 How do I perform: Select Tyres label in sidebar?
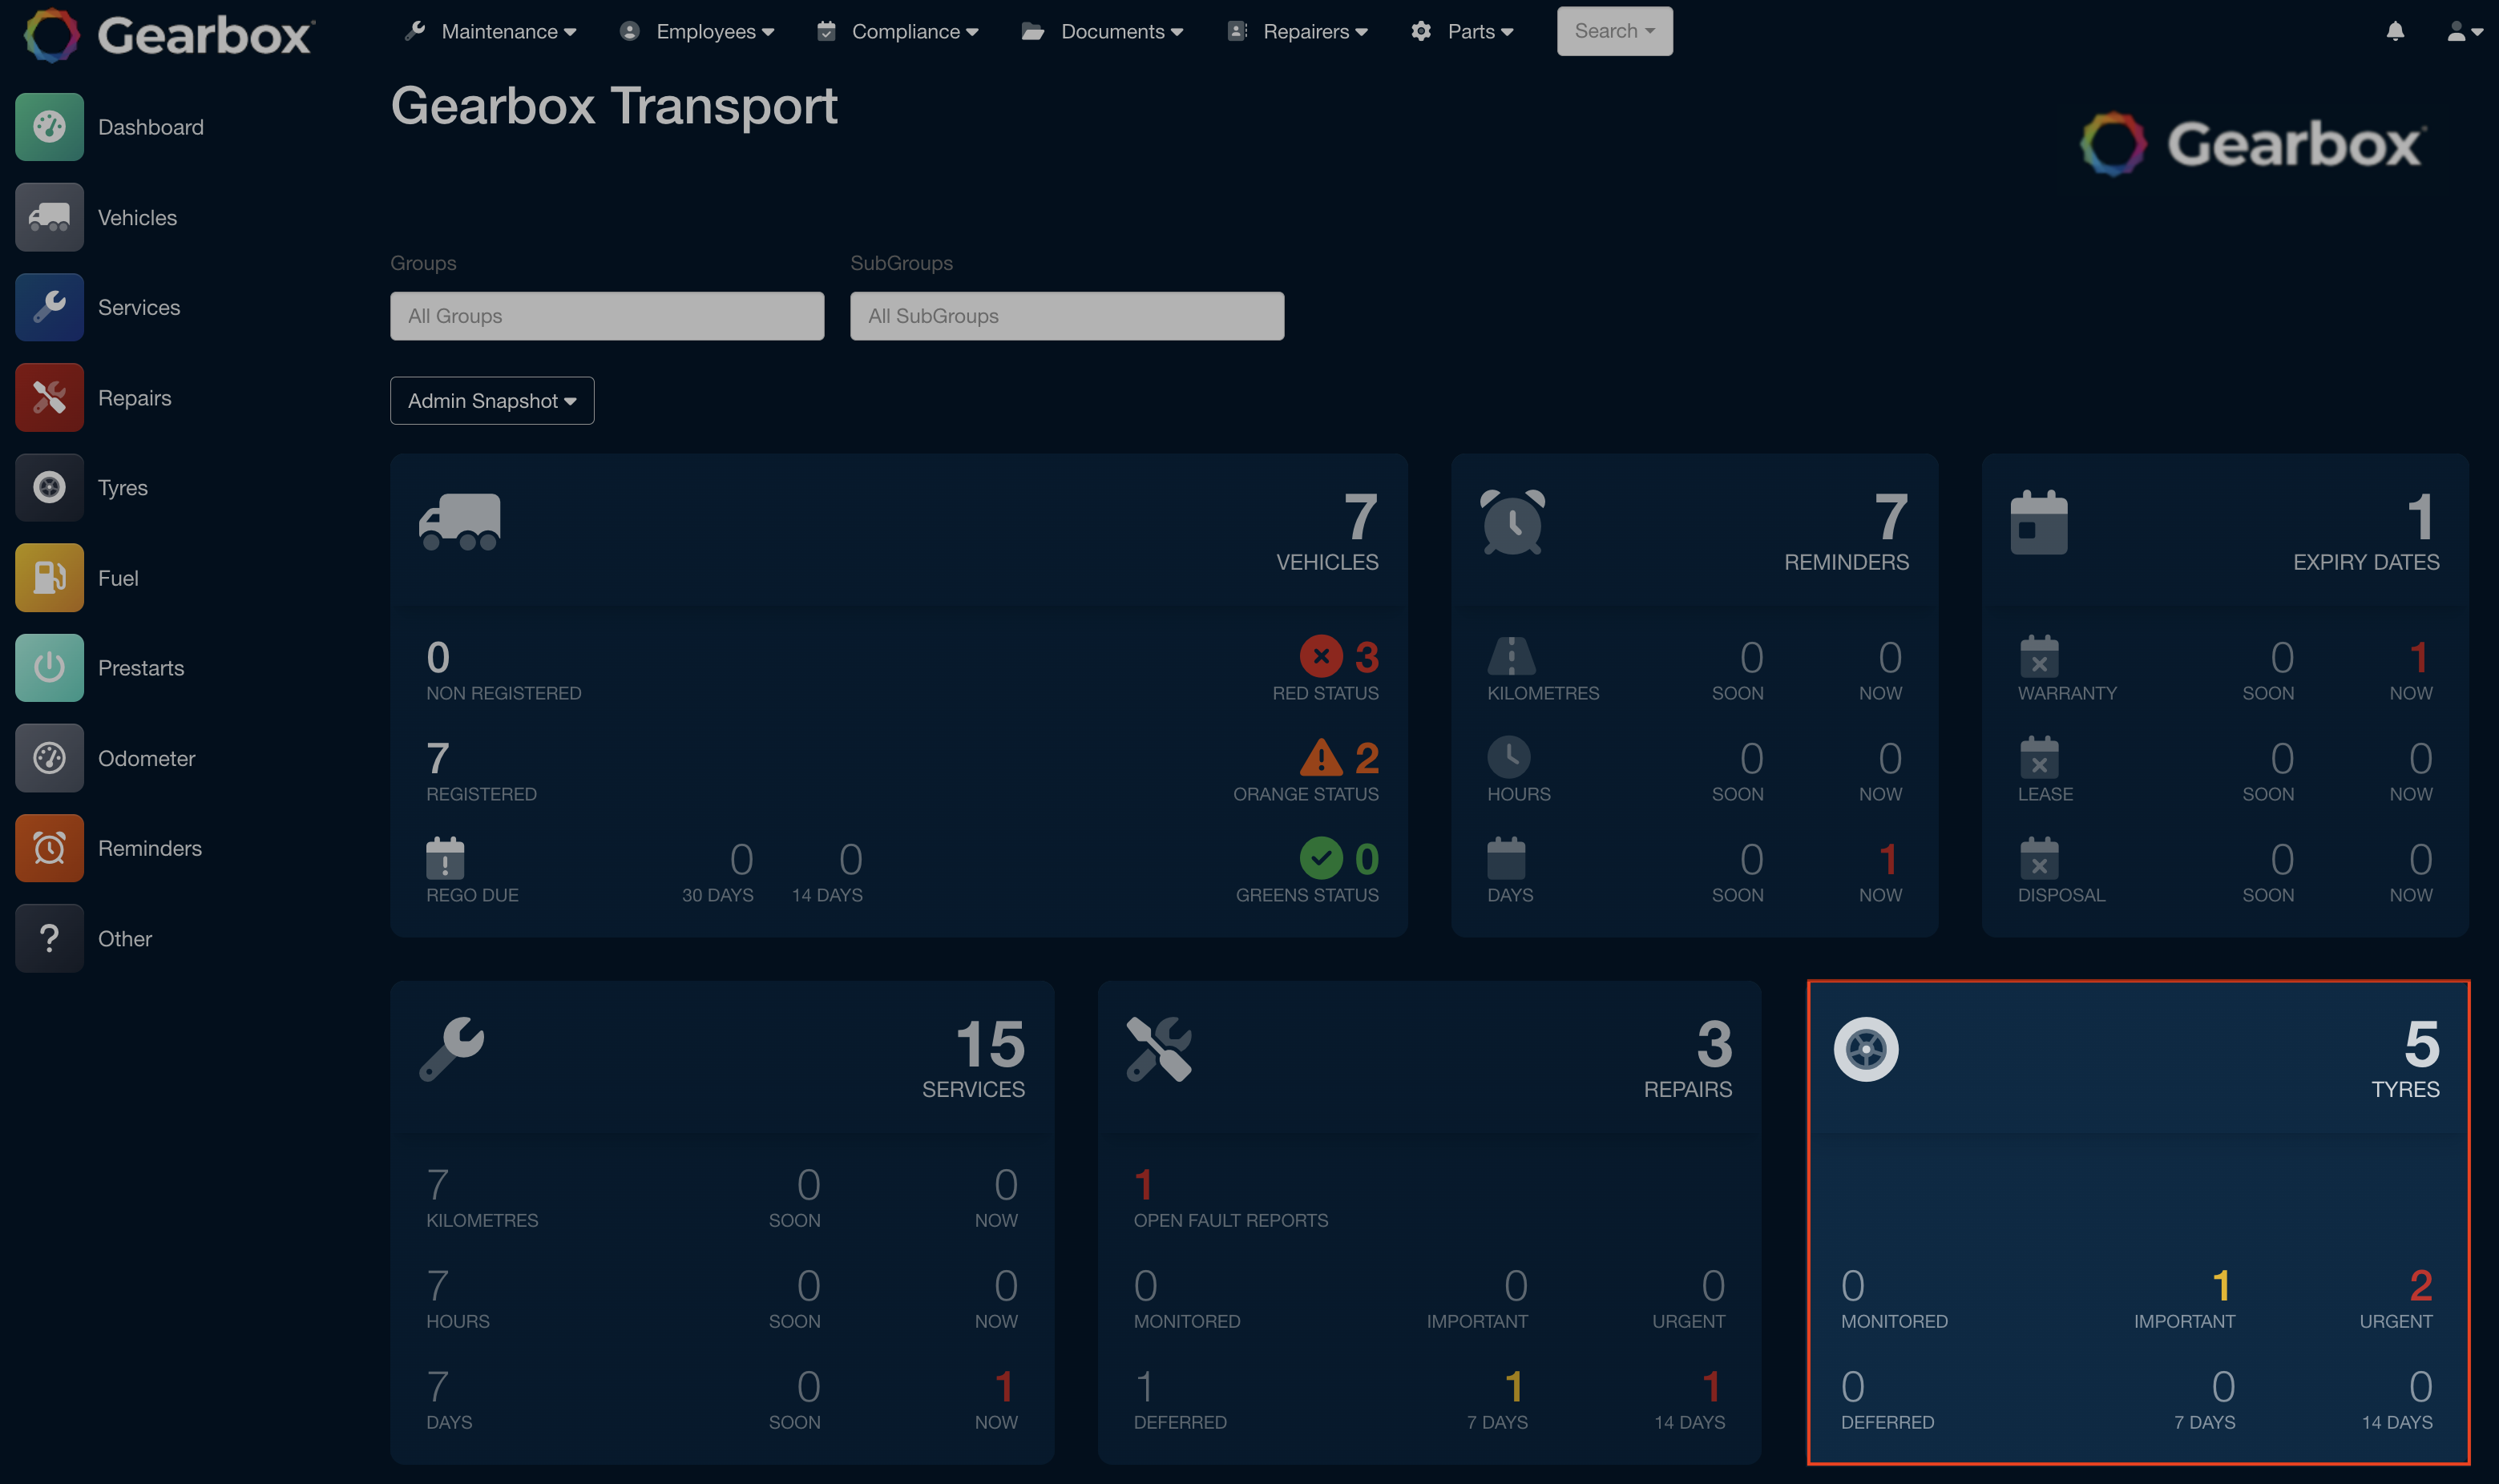(123, 487)
